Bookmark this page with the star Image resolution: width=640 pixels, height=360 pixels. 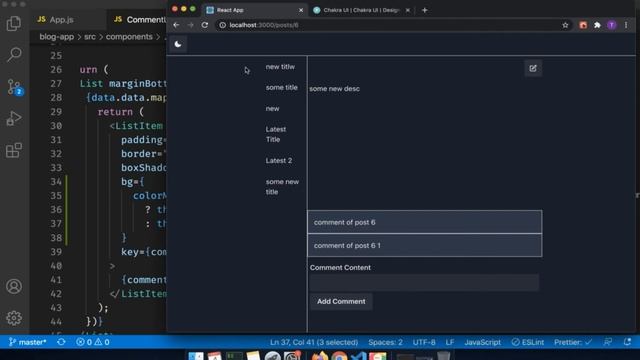click(x=565, y=25)
